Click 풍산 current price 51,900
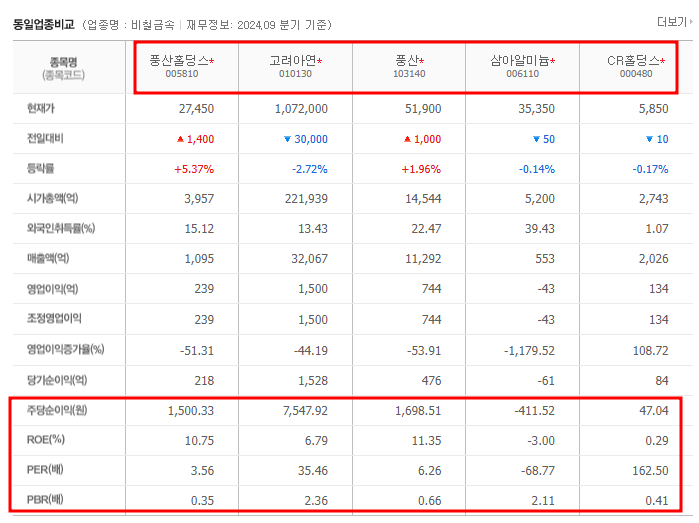 (x=423, y=109)
